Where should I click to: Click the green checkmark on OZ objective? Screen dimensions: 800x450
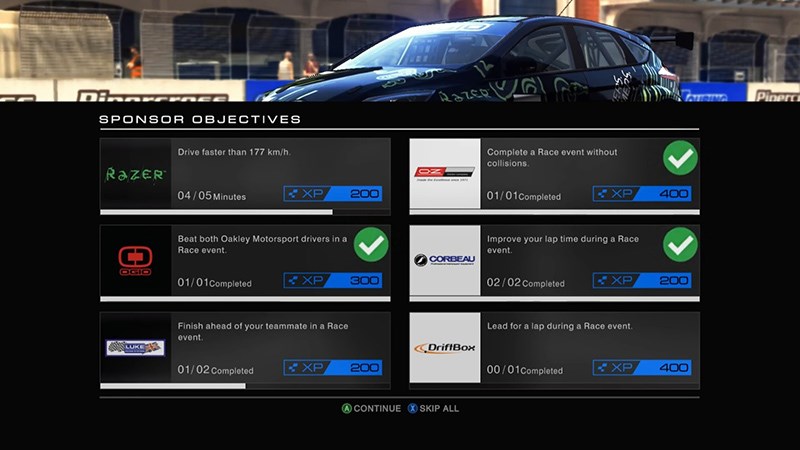pyautogui.click(x=680, y=158)
